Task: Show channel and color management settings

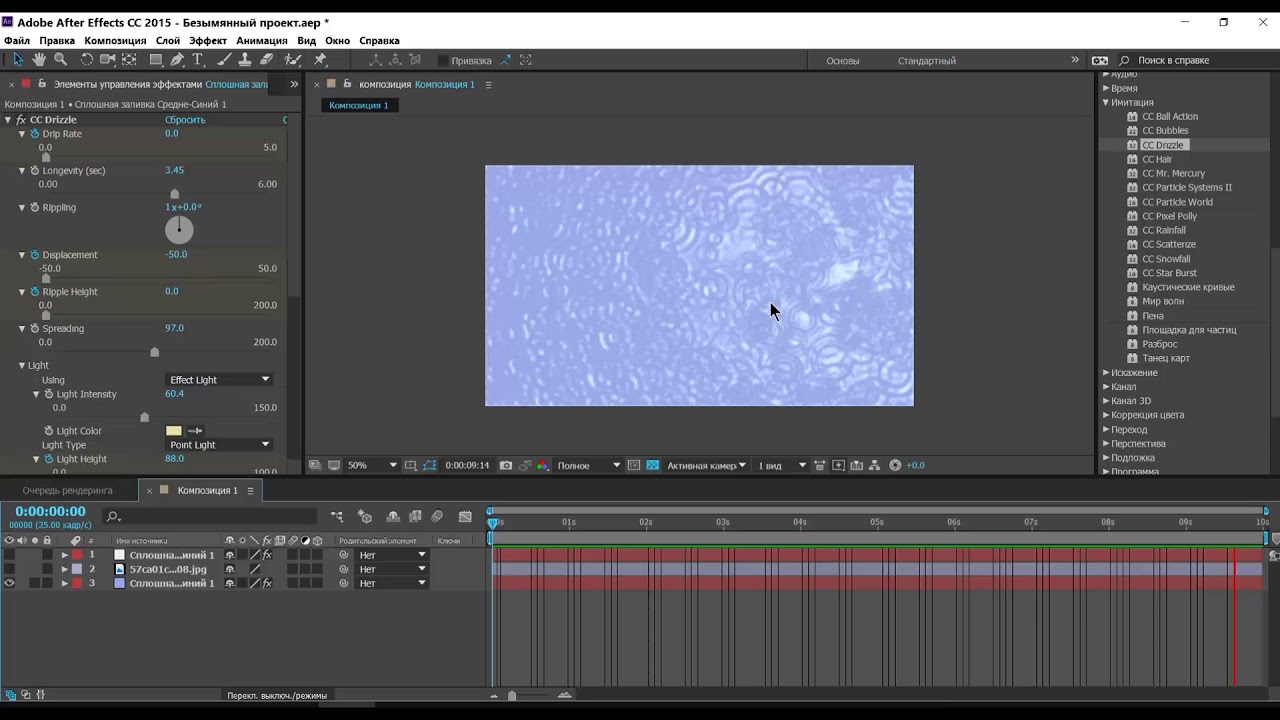Action: point(543,465)
